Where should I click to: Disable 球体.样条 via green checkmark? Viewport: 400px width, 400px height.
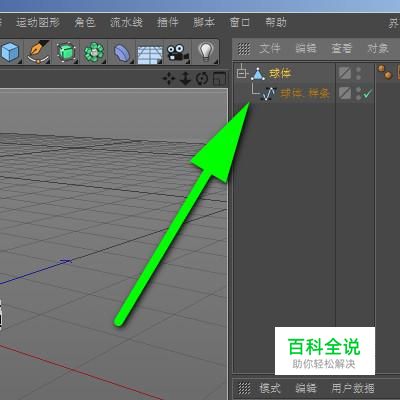pyautogui.click(x=367, y=94)
